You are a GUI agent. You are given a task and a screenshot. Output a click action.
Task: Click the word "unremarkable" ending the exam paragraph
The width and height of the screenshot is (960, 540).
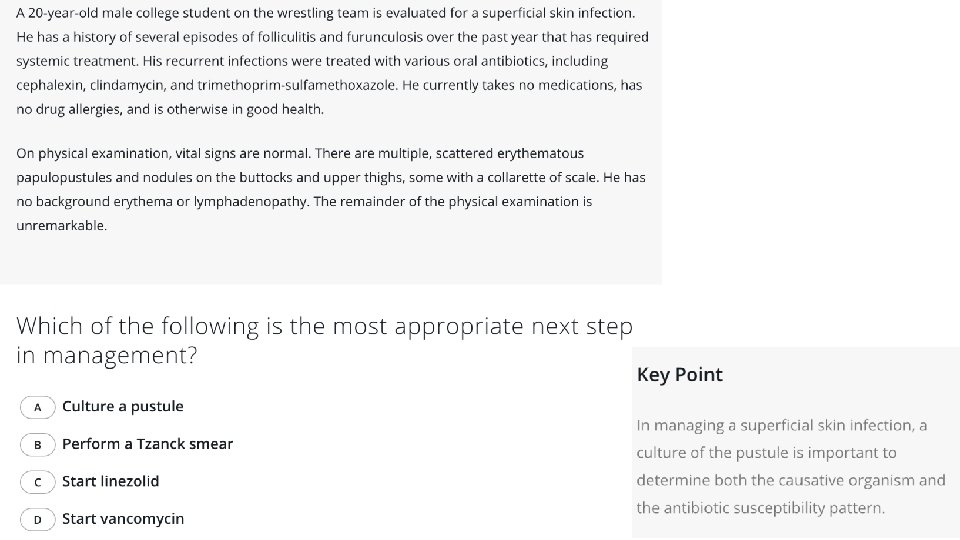click(60, 226)
